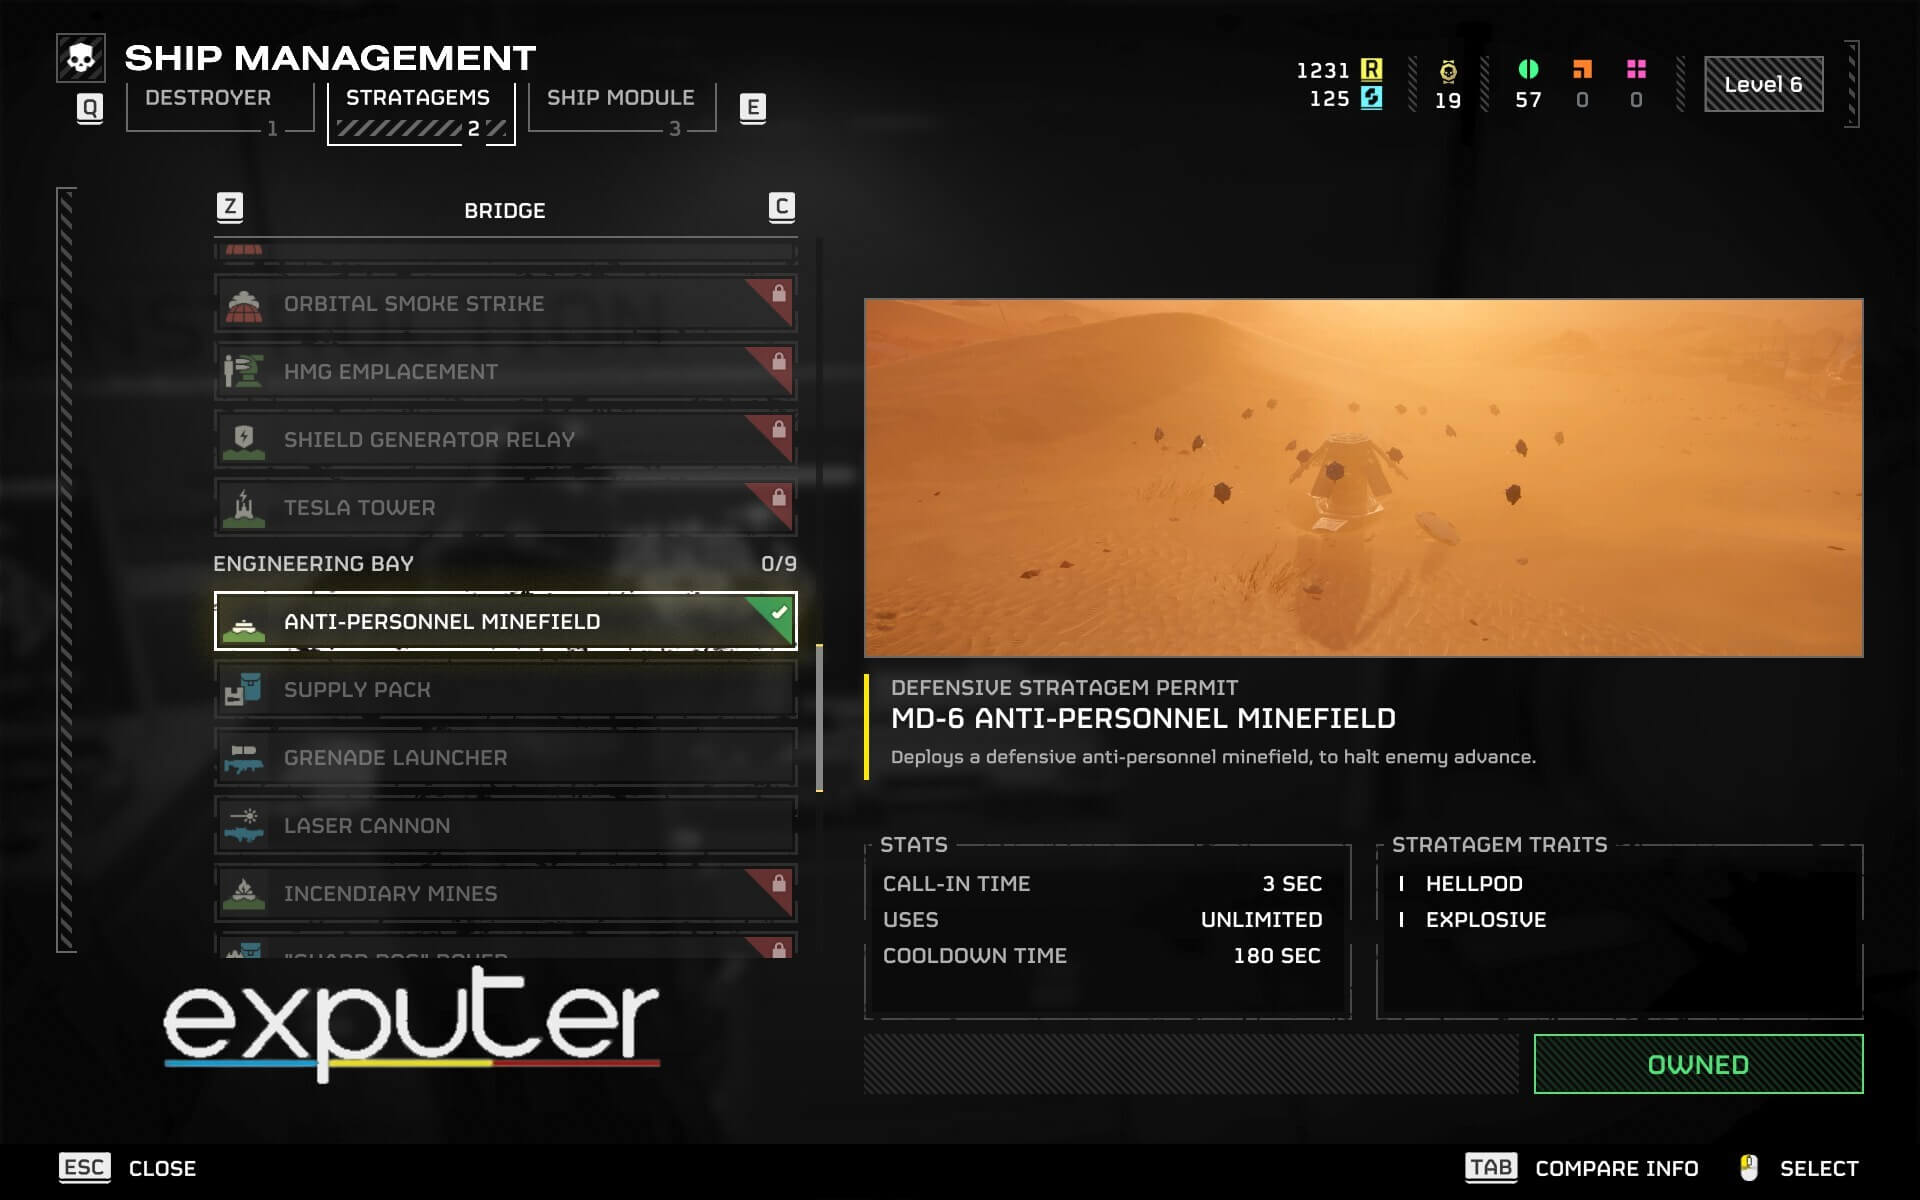
Task: Click the stratagem list scrollbar thumb
Action: coord(819,718)
